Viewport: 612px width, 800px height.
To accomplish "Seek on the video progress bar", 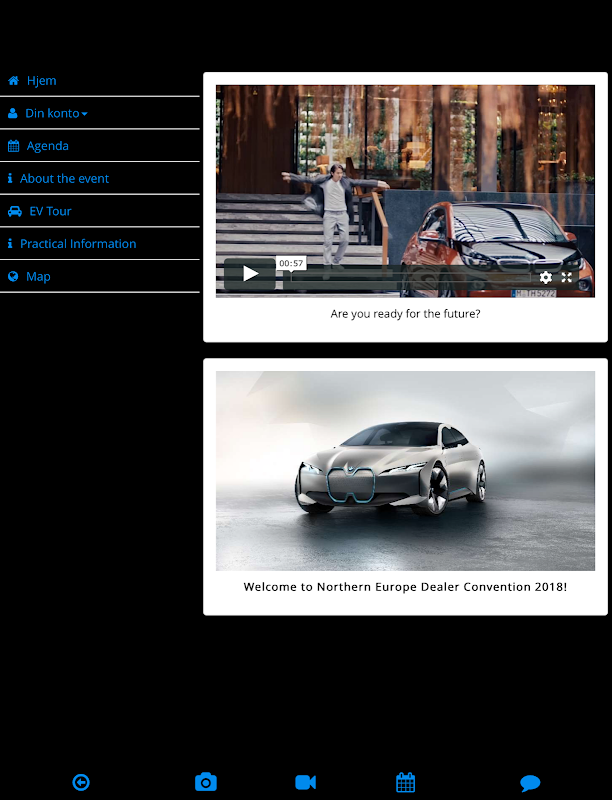I will (411, 278).
